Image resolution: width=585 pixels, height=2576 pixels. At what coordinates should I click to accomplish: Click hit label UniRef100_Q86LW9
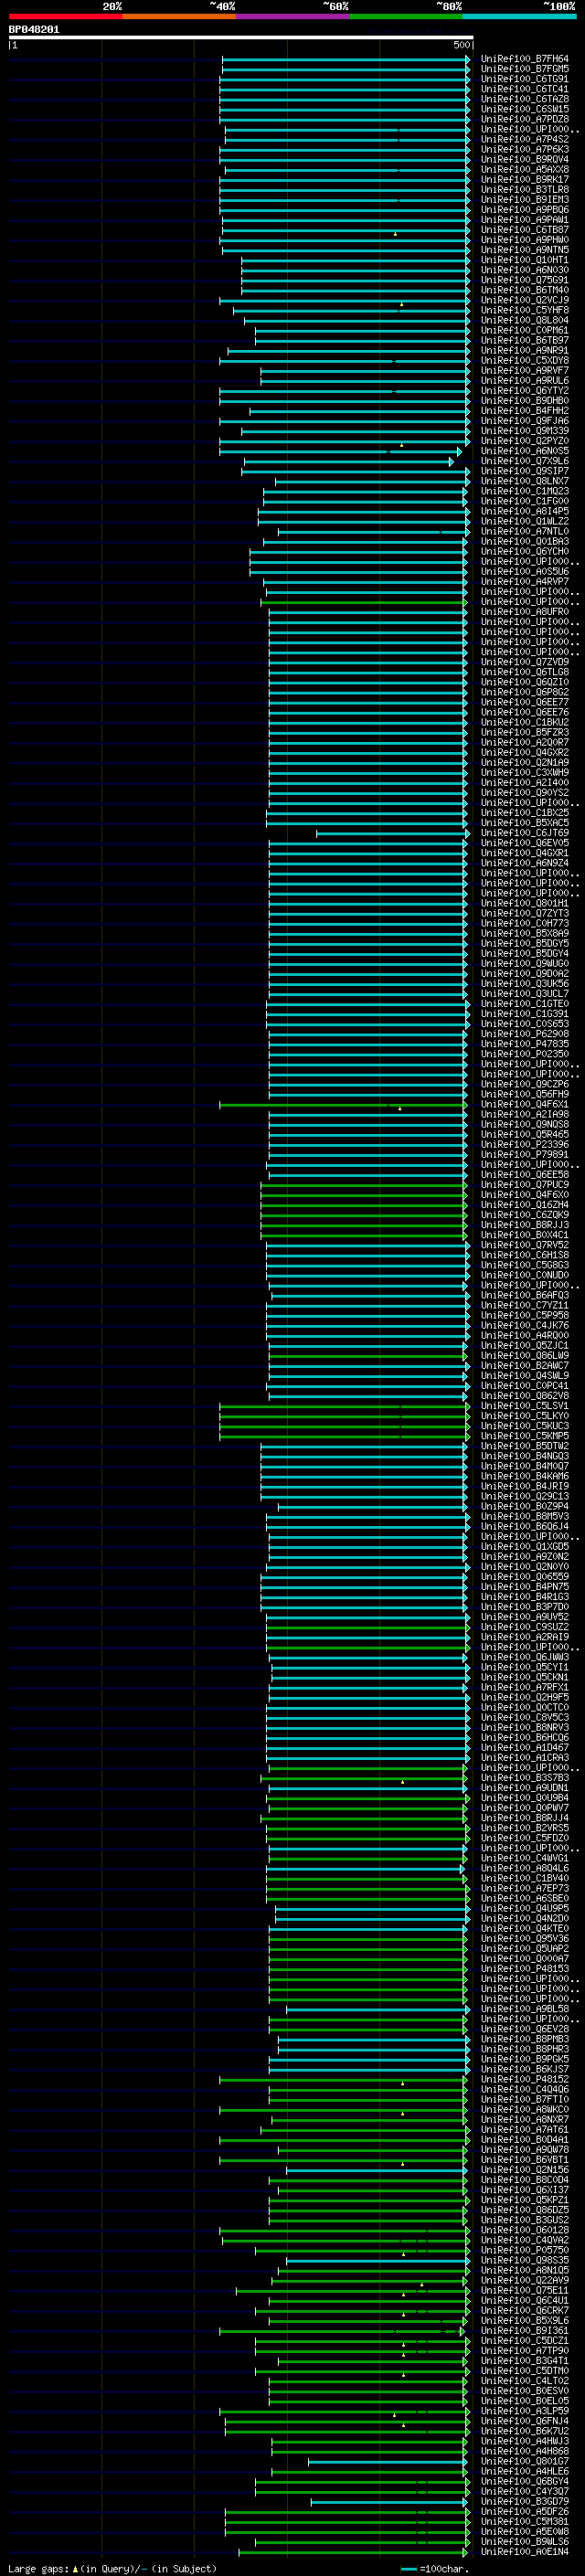click(525, 1356)
